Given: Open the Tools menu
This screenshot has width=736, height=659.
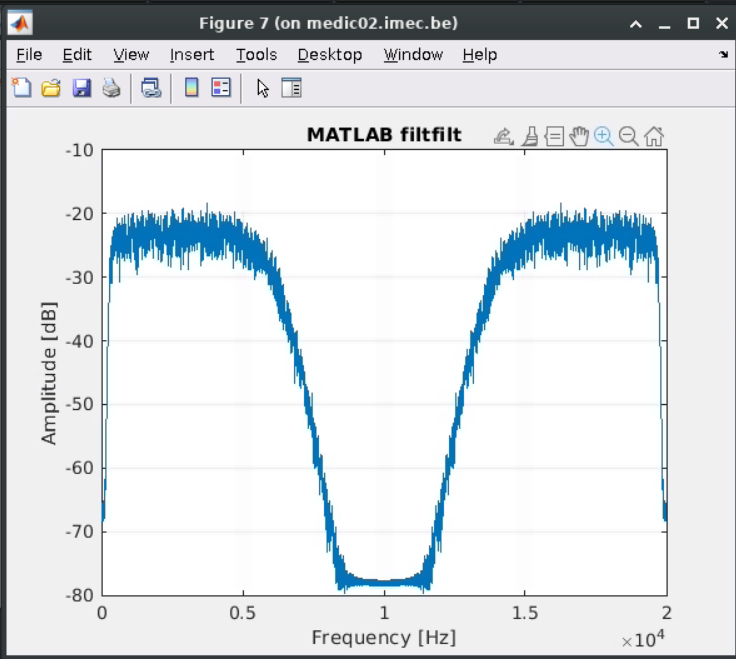Looking at the screenshot, I should (x=256, y=55).
